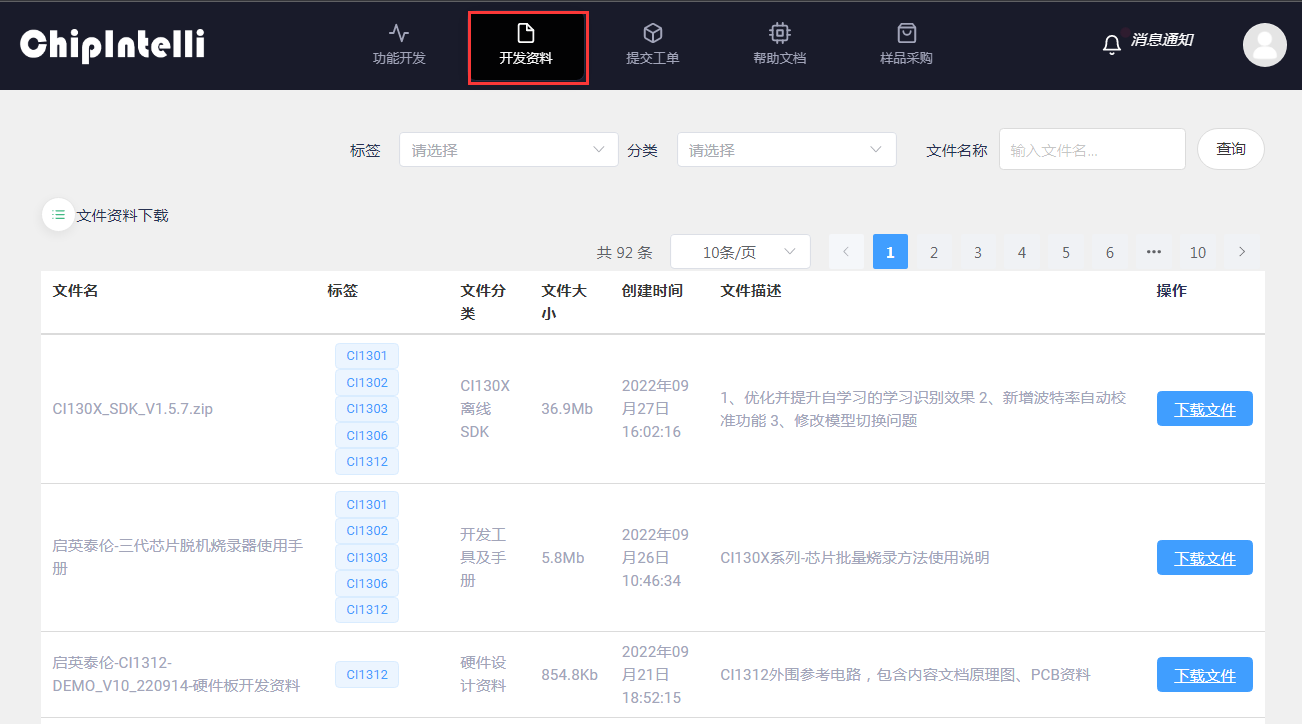Open the user avatar profile
This screenshot has width=1302, height=724.
1264,45
